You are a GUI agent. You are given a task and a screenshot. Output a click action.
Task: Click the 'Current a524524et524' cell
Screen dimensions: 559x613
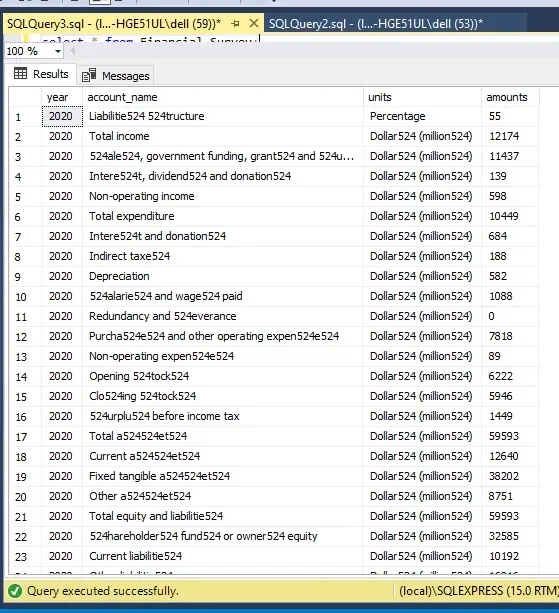pyautogui.click(x=223, y=456)
